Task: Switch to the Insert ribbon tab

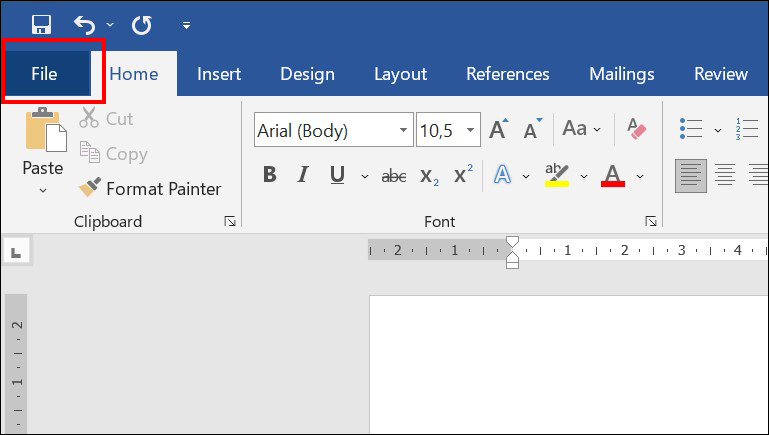Action: tap(219, 74)
